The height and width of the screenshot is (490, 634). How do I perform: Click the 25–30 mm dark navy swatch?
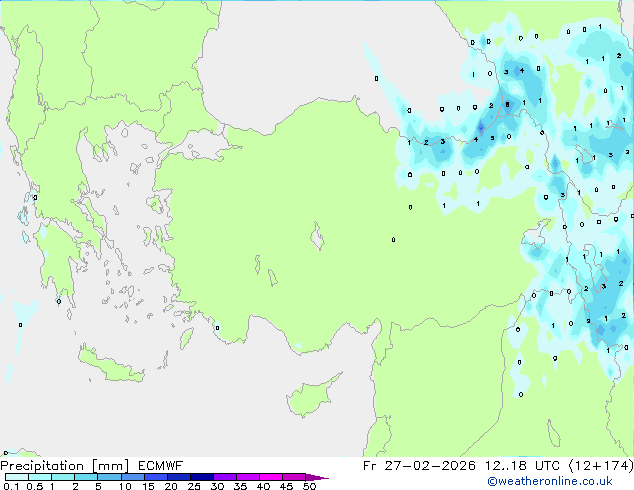202,477
